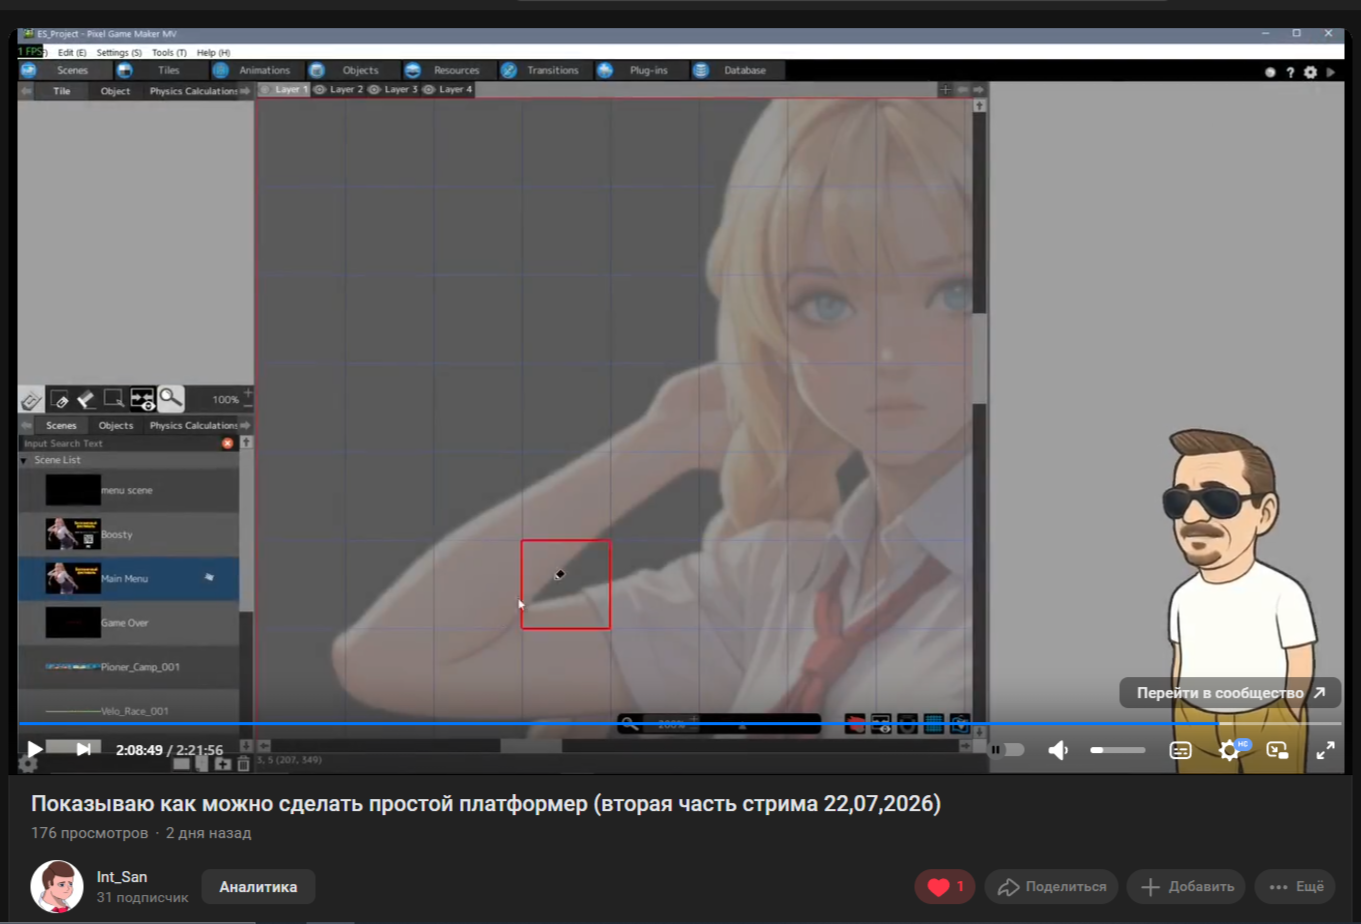
Task: Toggle Layer 4 visibility eye
Action: tap(428, 90)
